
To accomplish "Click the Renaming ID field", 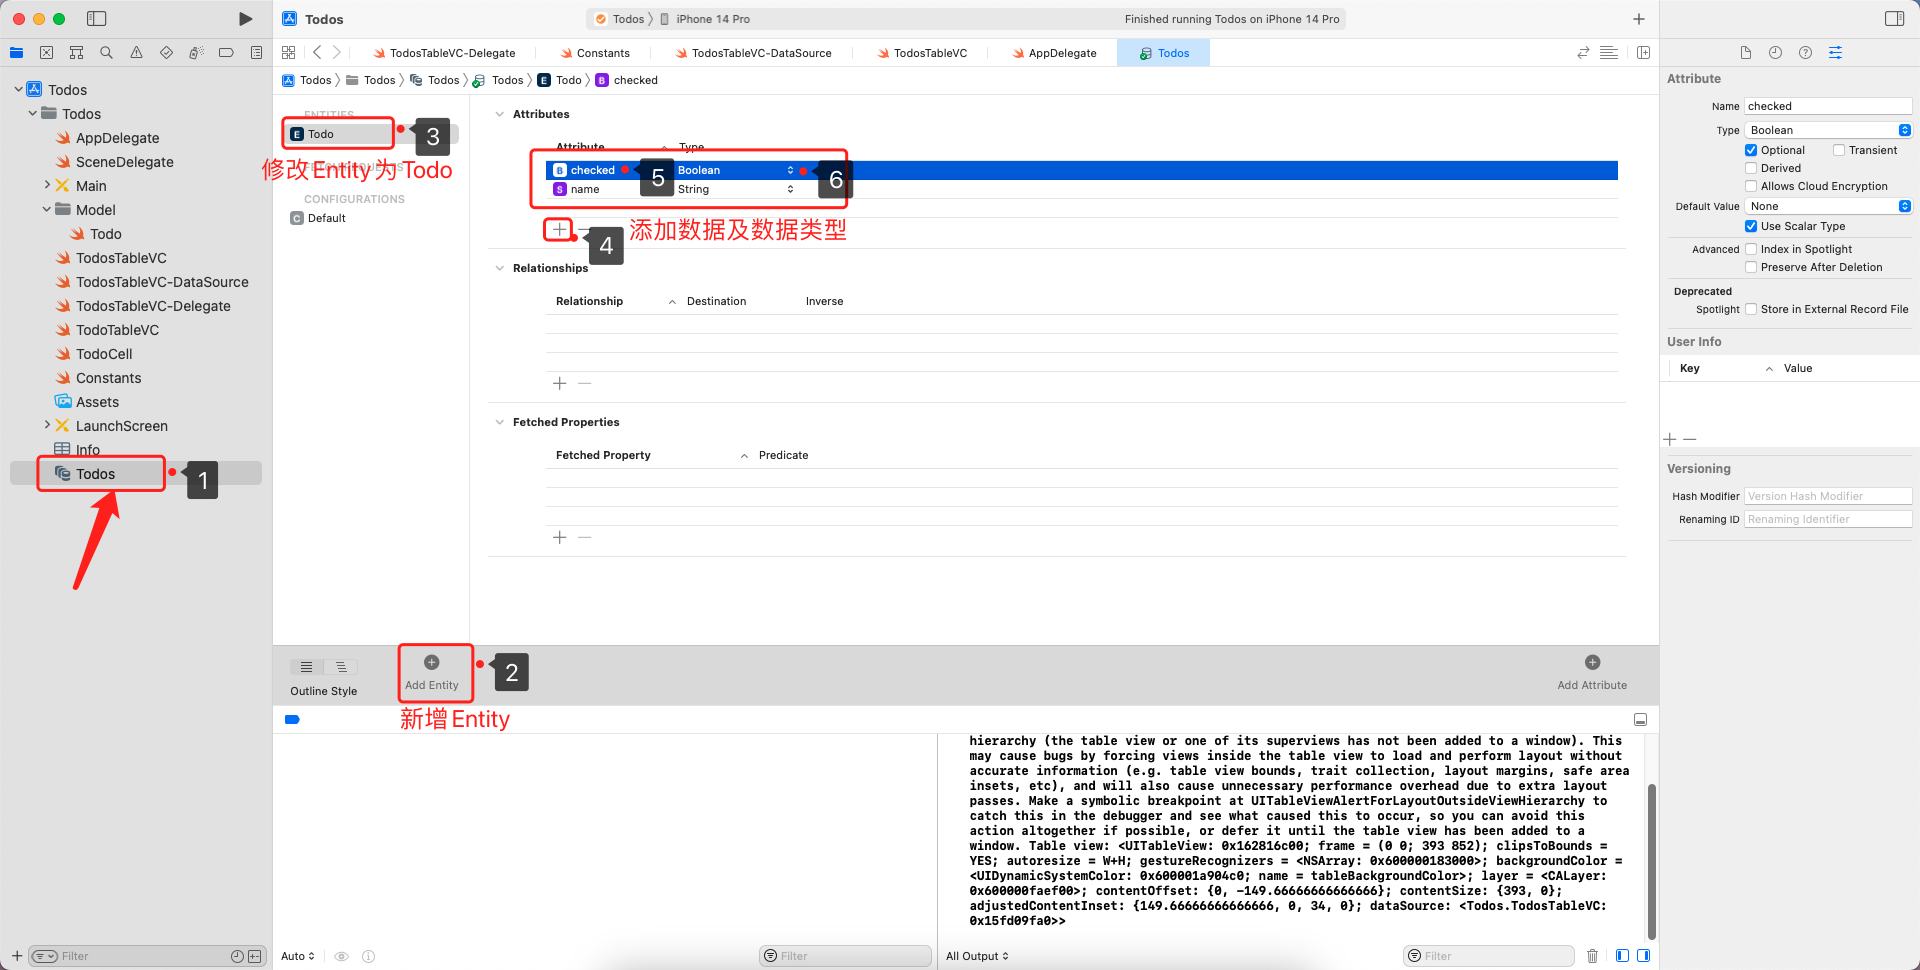I will coord(1828,519).
